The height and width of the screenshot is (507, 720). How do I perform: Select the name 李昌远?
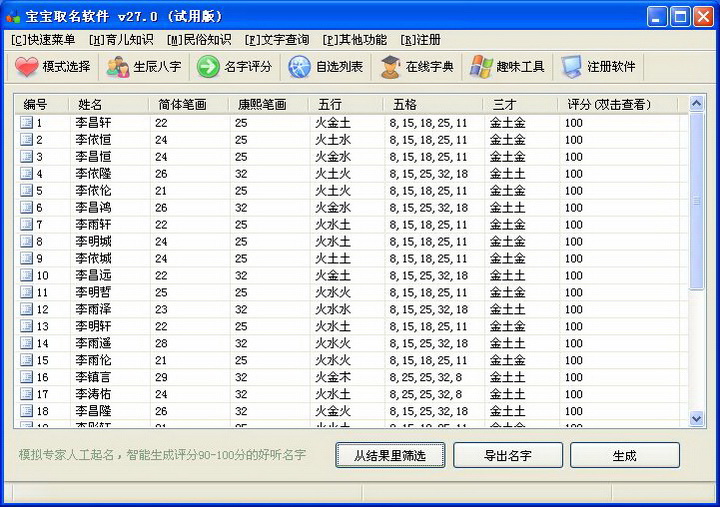point(93,276)
